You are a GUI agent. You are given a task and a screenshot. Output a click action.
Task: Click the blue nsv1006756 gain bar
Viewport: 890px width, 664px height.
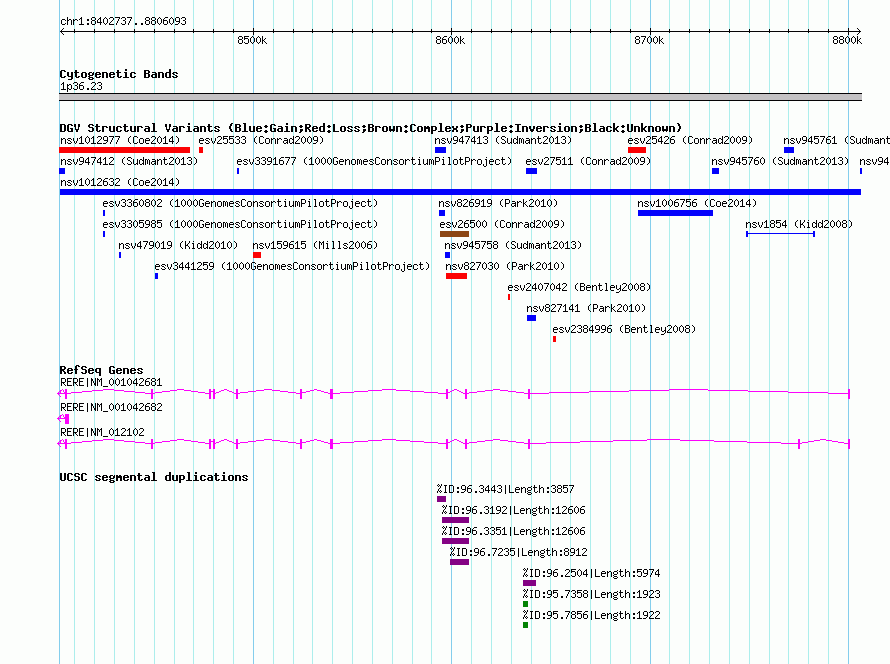675,213
